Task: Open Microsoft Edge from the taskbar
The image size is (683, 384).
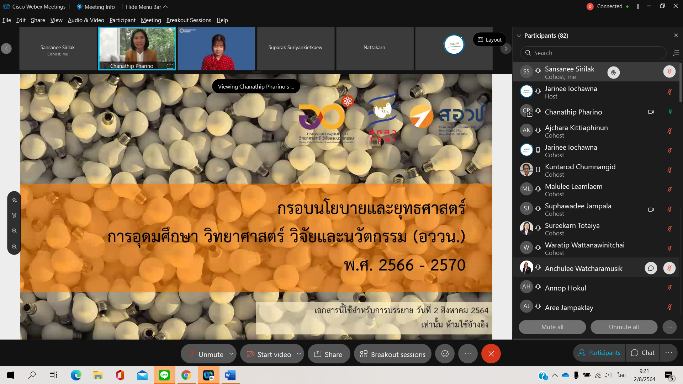Action: (76, 375)
